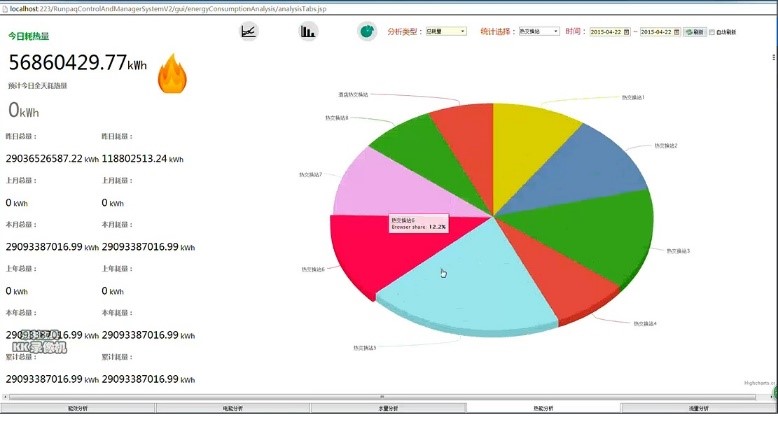Switch to the line chart view icon
Image resolution: width=778 pixels, height=422 pixels.
pos(249,31)
